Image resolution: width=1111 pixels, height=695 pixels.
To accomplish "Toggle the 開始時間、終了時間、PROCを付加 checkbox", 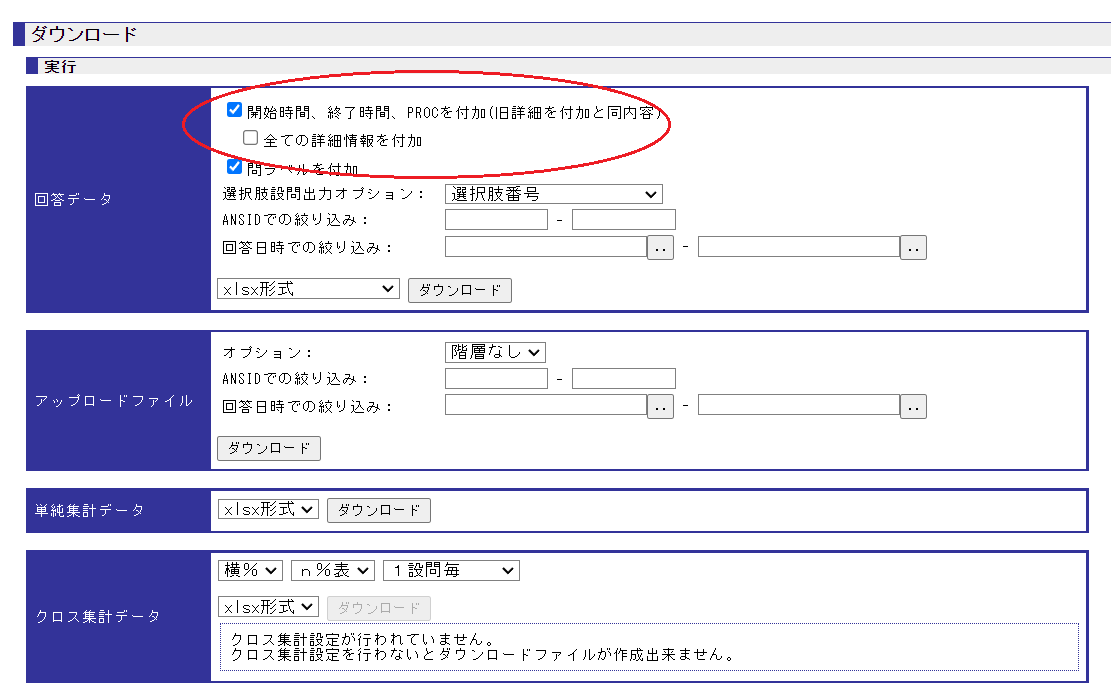I will [x=235, y=110].
